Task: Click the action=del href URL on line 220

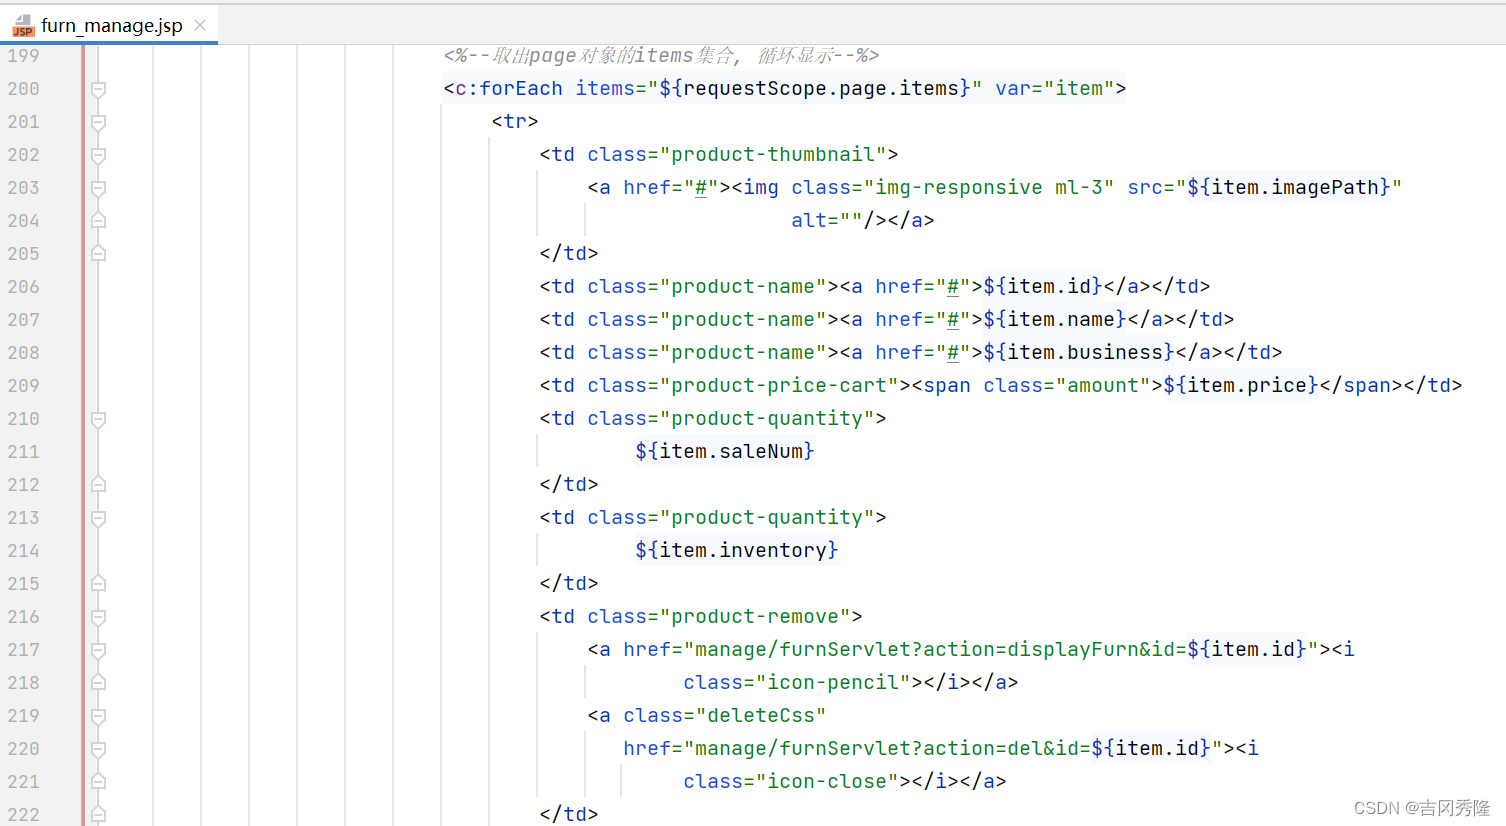Action: [x=953, y=749]
